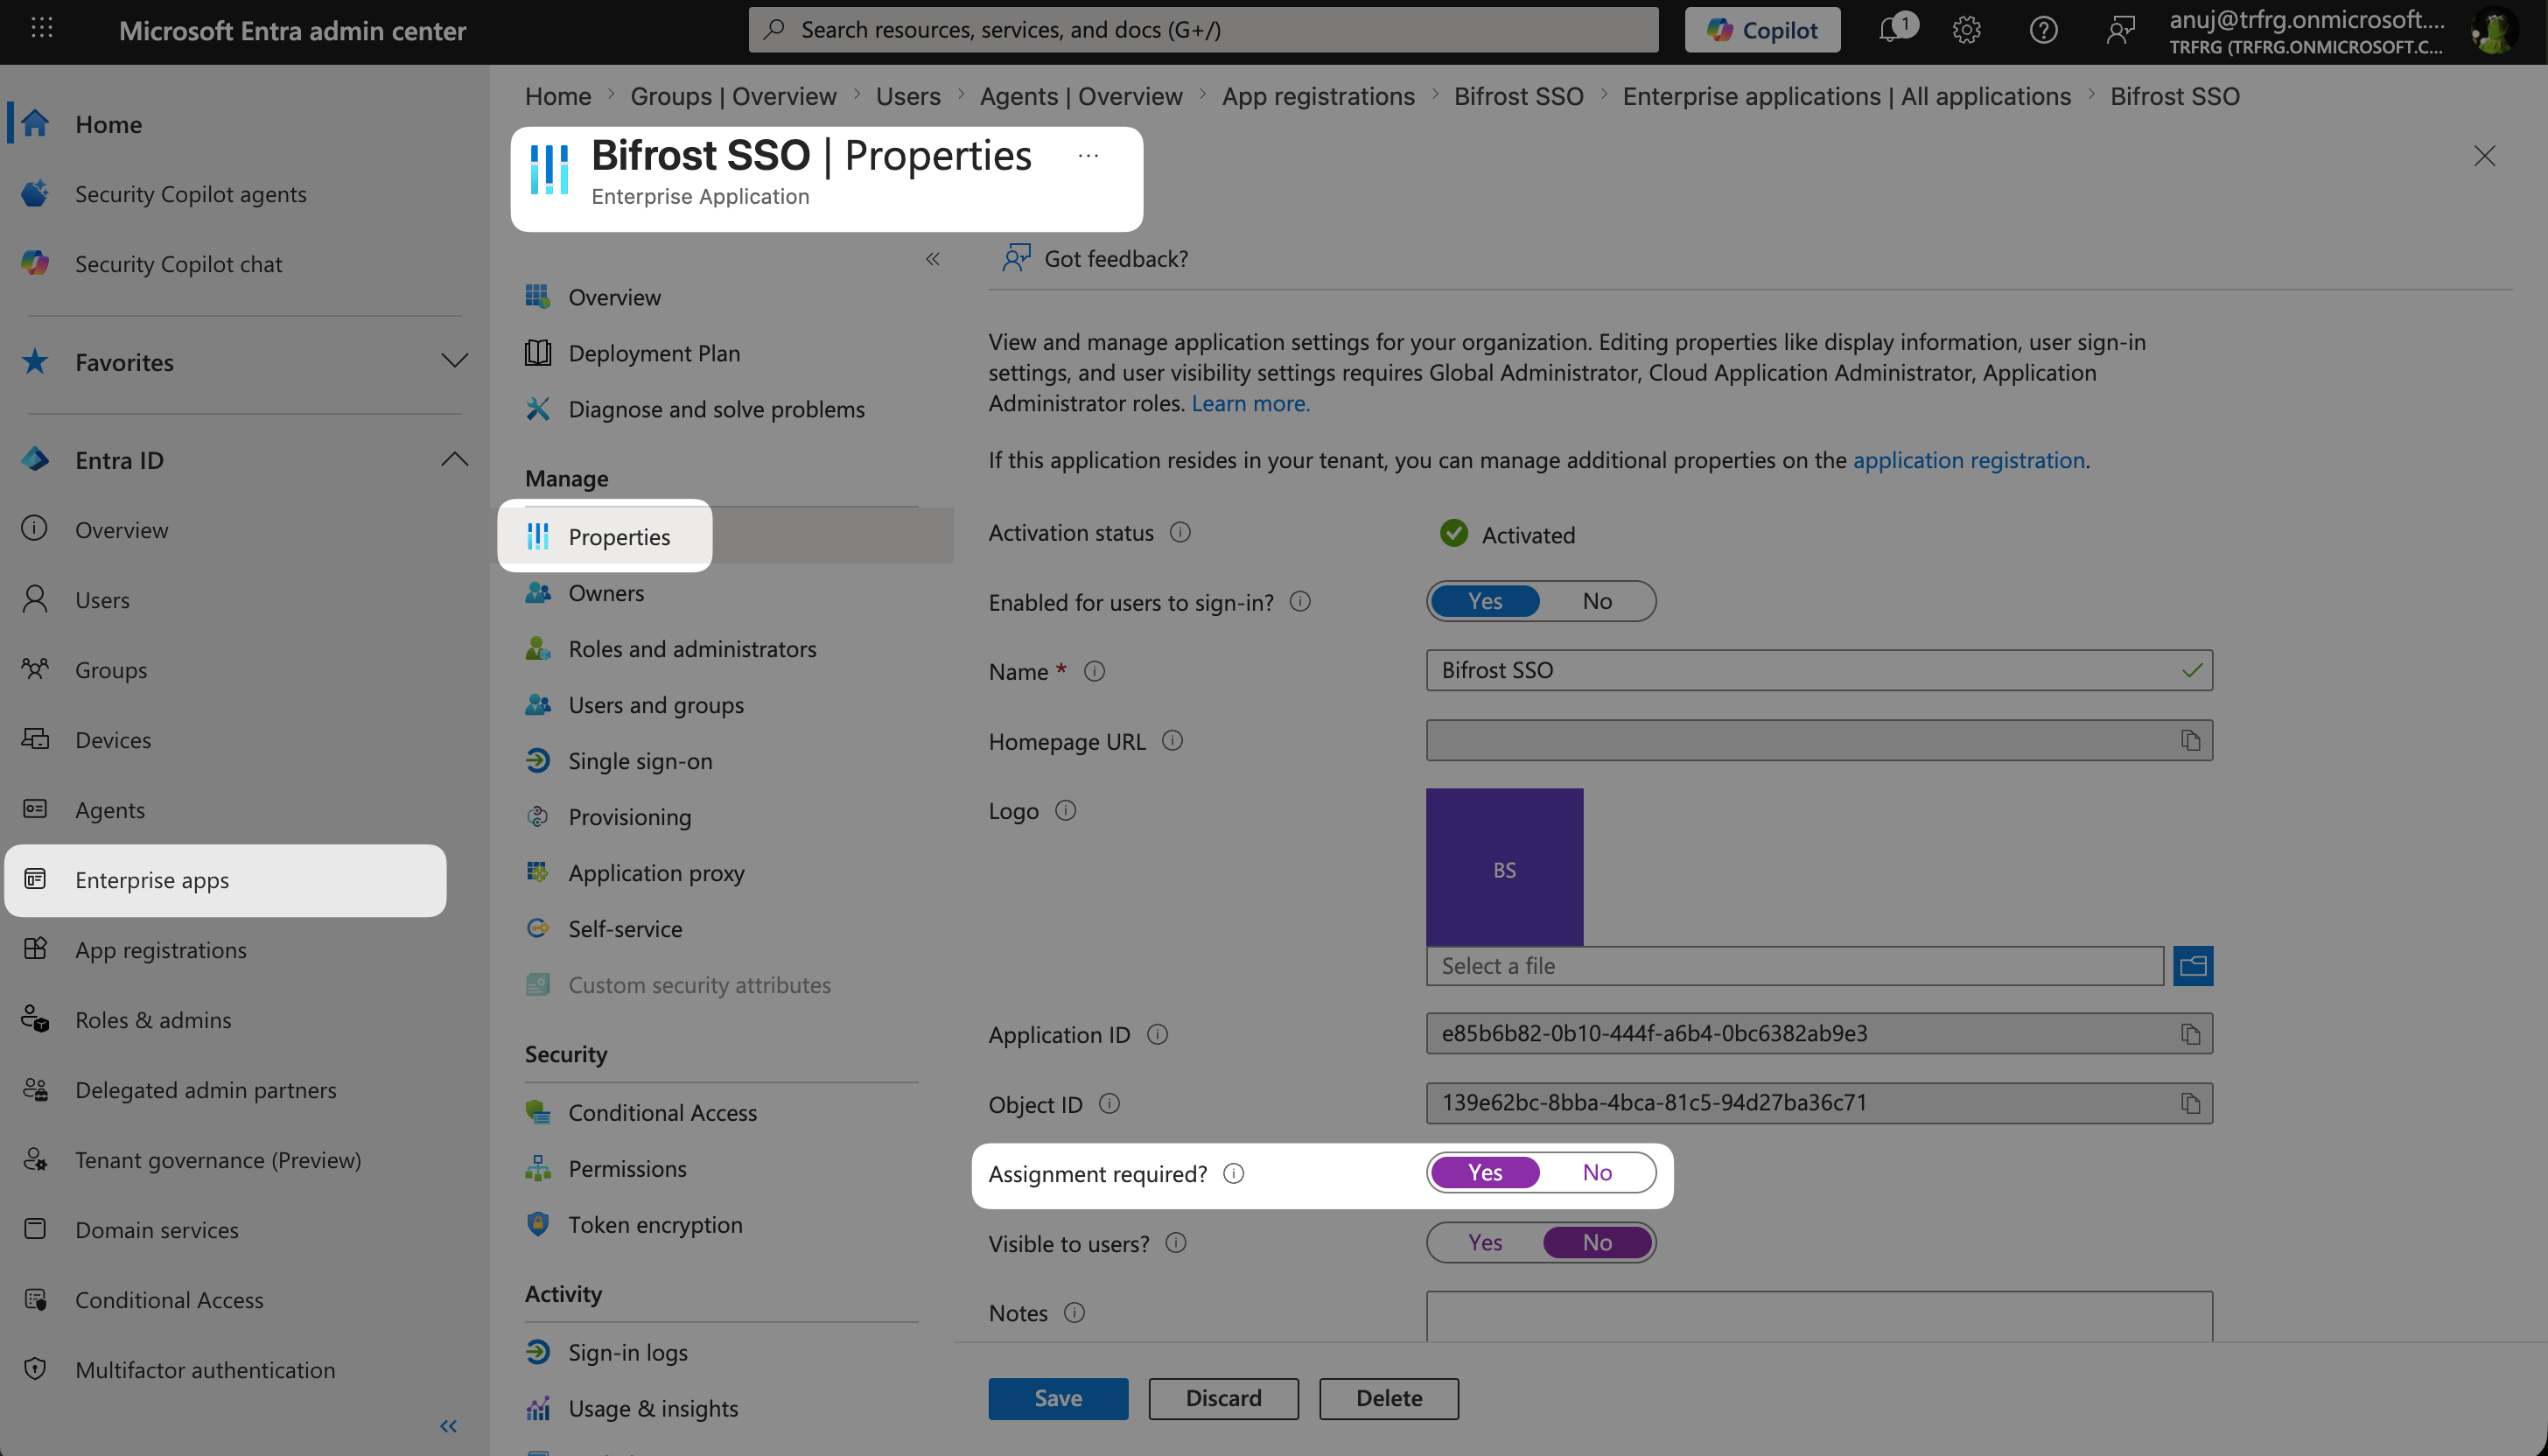
Task: Go to App registrations breadcrumb
Action: click(1318, 96)
